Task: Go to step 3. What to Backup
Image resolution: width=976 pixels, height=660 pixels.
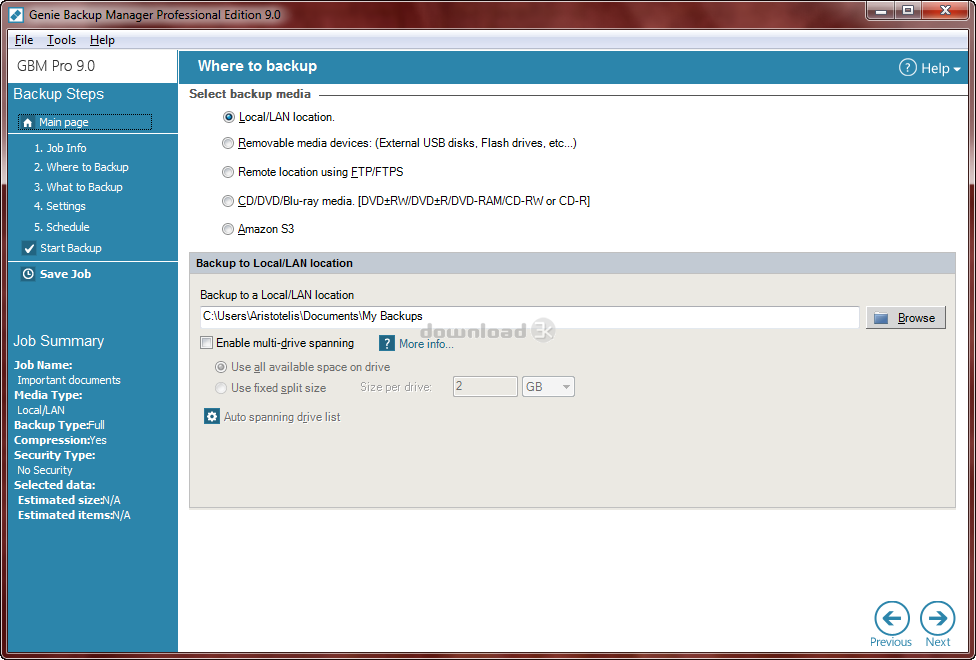Action: pos(78,187)
